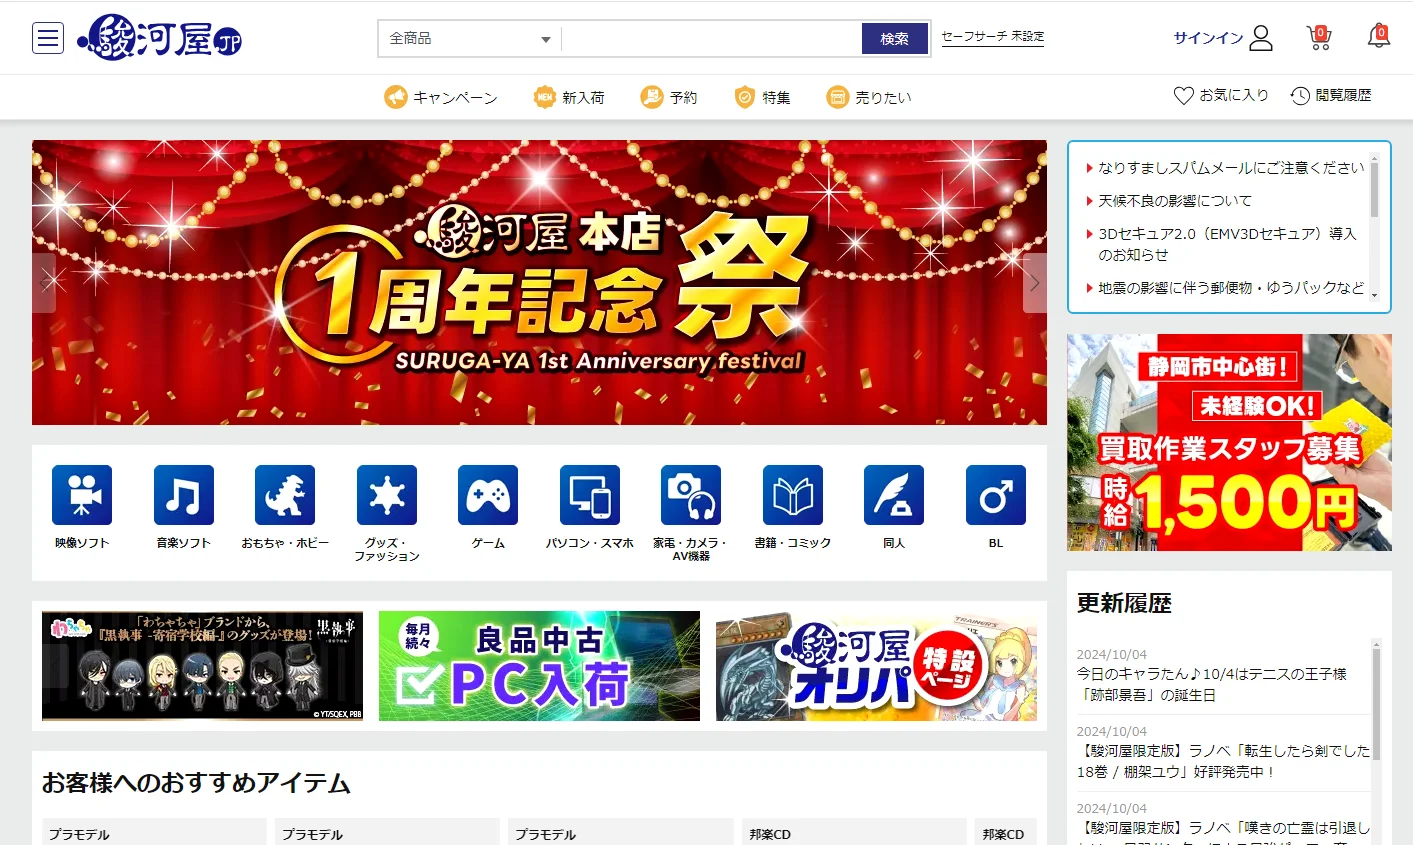Open the shopping cart
1413x845 pixels.
1319,38
